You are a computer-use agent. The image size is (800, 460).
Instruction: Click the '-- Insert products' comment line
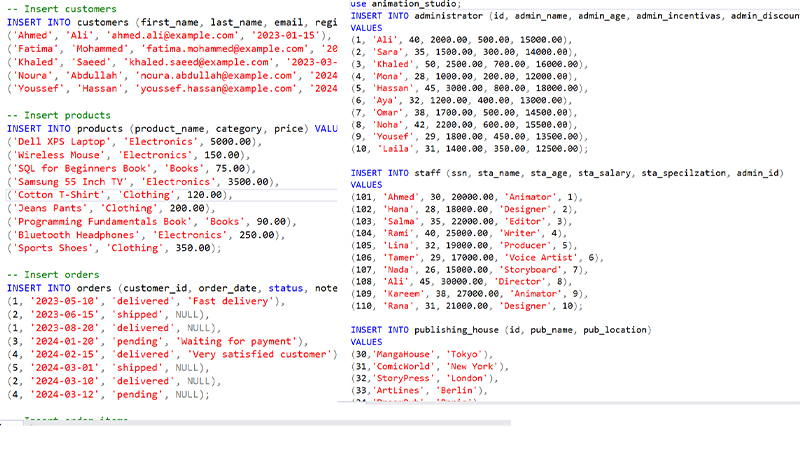click(x=59, y=115)
